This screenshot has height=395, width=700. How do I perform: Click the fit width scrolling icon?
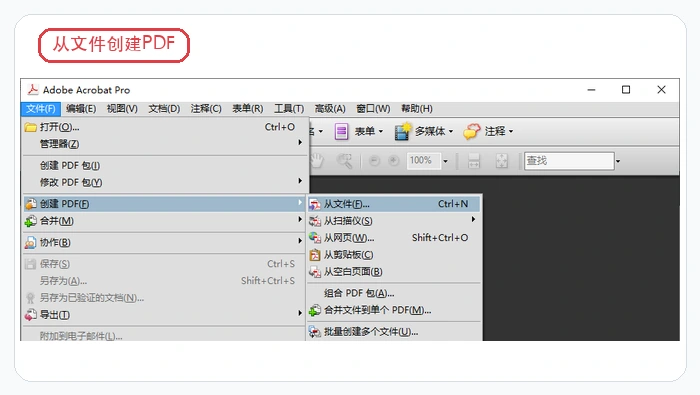(x=474, y=161)
